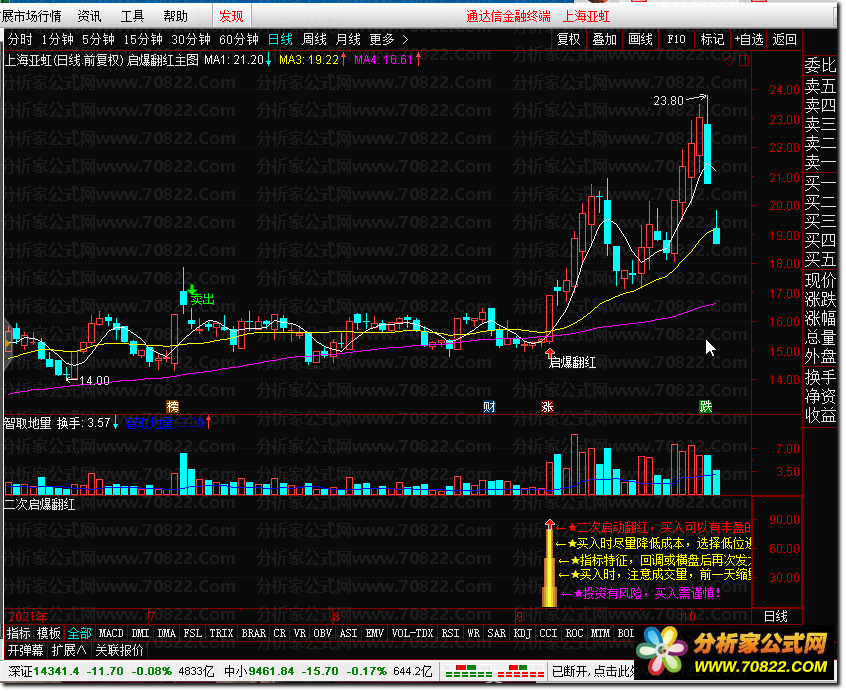Open the 市场行情 menu
The height and width of the screenshot is (691, 846).
click(32, 17)
